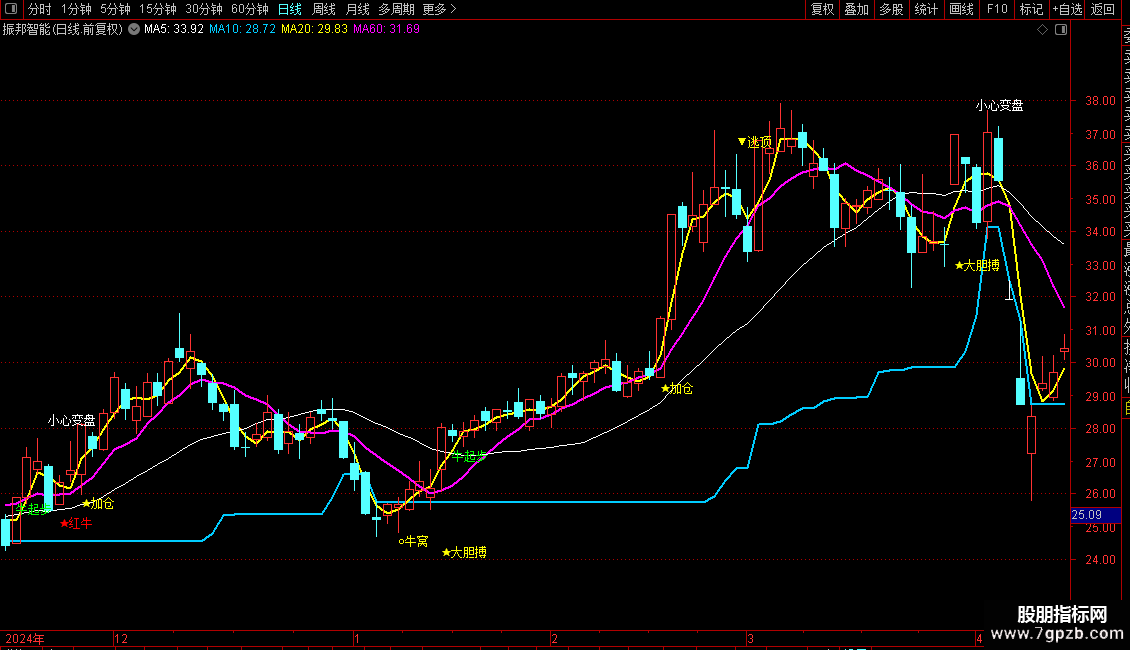Click the MA20: 29.83 label
This screenshot has width=1130, height=650.
coord(314,30)
